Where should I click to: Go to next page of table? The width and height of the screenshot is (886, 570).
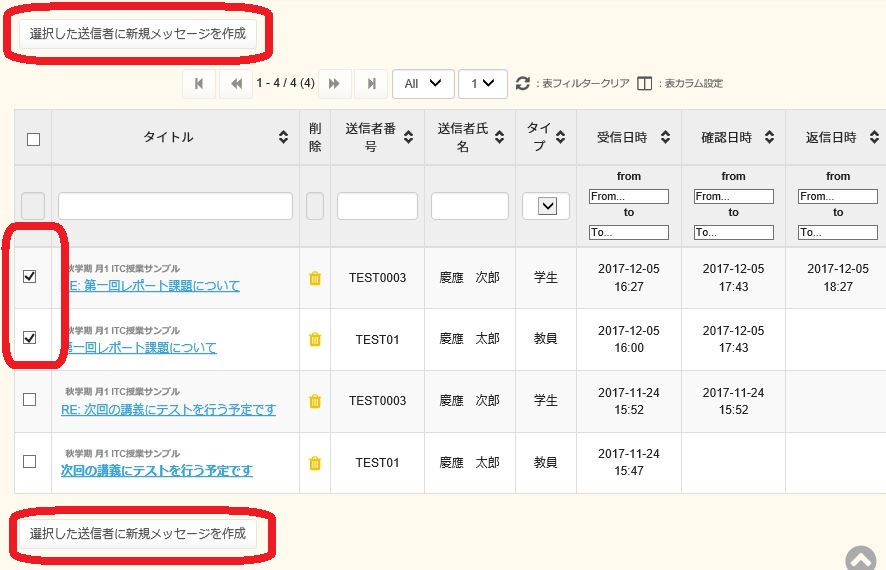(x=334, y=84)
